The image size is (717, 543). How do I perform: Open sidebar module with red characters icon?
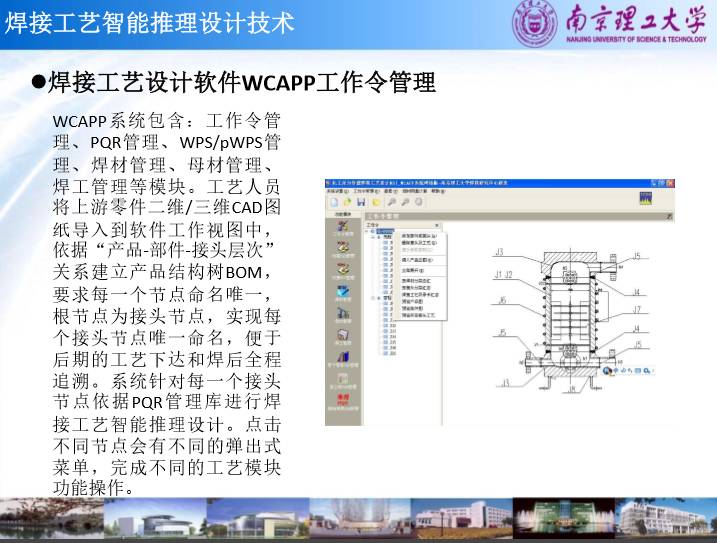tap(342, 402)
